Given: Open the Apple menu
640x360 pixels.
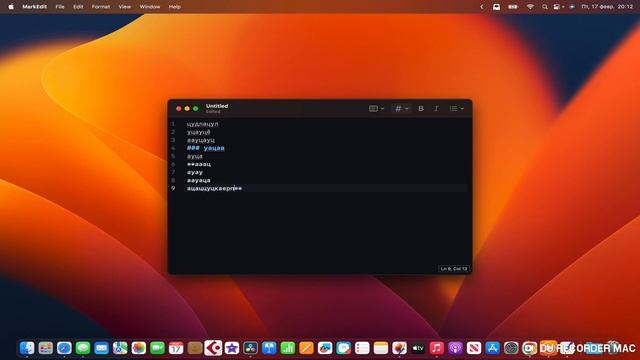Looking at the screenshot, I should pyautogui.click(x=11, y=7).
